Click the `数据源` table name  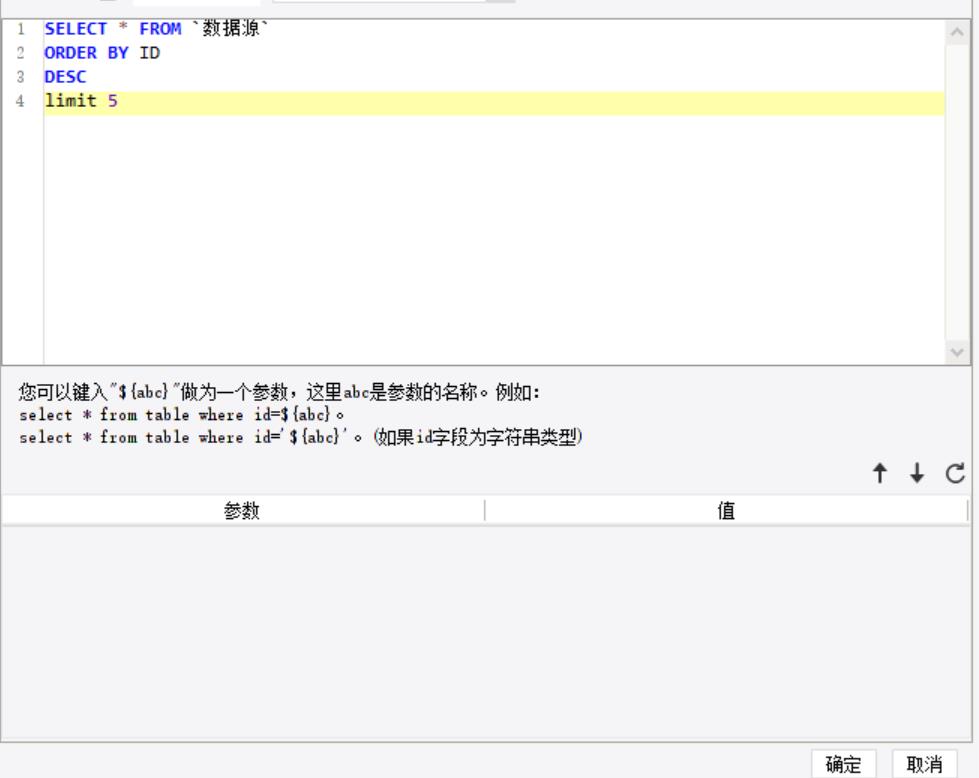point(230,29)
